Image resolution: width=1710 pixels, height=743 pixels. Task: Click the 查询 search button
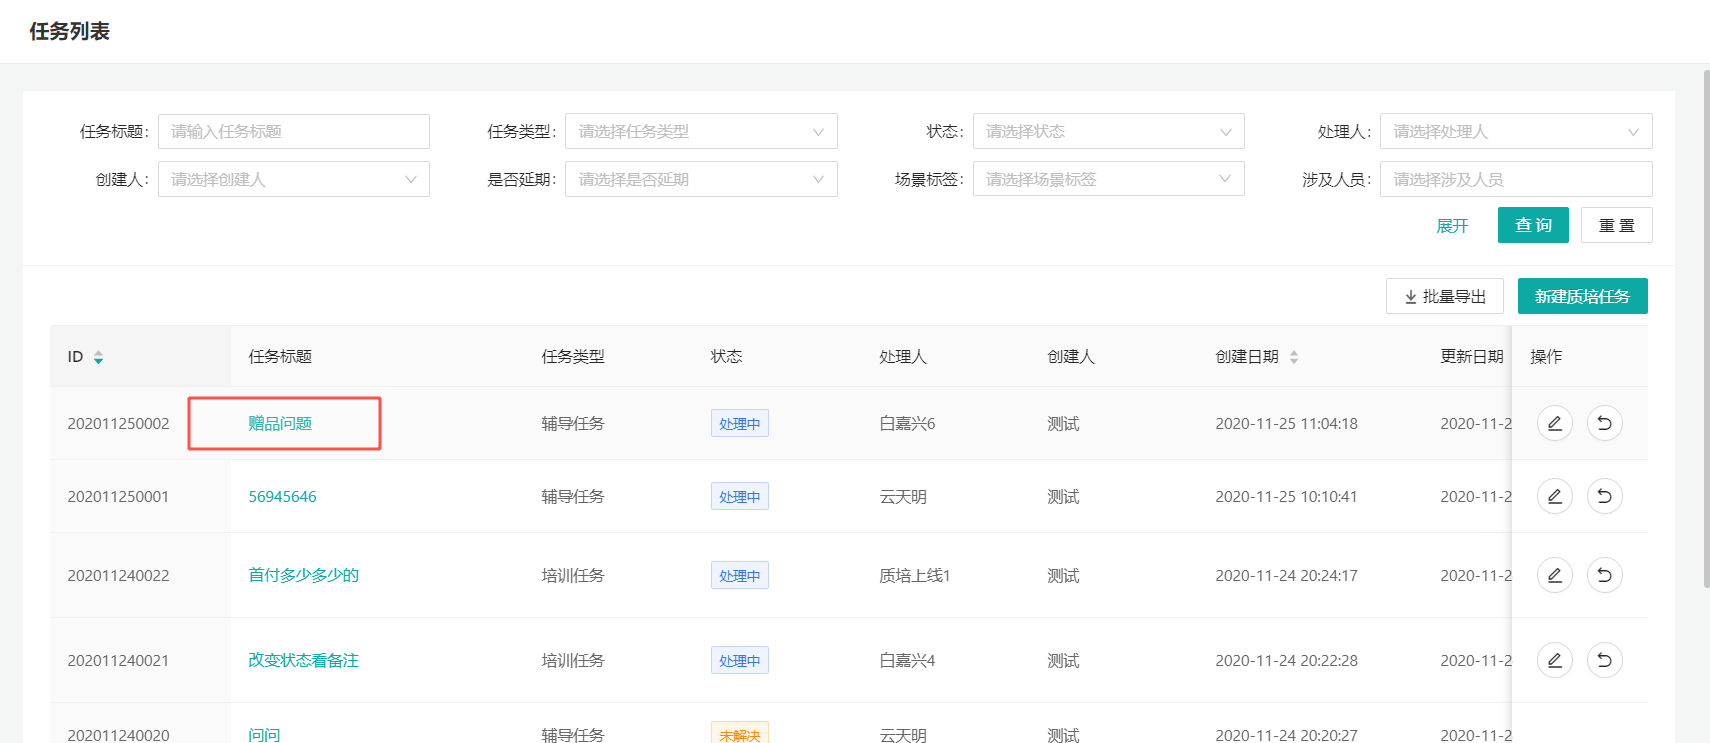(x=1533, y=225)
